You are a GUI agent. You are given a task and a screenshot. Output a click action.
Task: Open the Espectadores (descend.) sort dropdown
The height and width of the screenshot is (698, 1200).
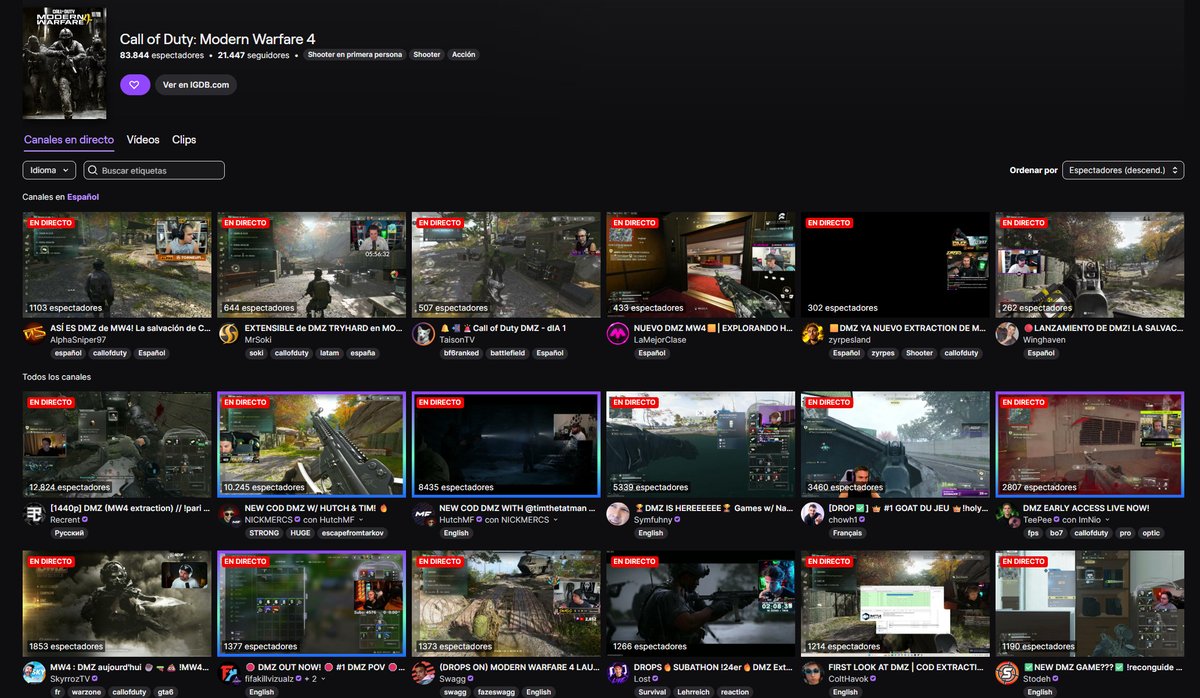(1123, 170)
